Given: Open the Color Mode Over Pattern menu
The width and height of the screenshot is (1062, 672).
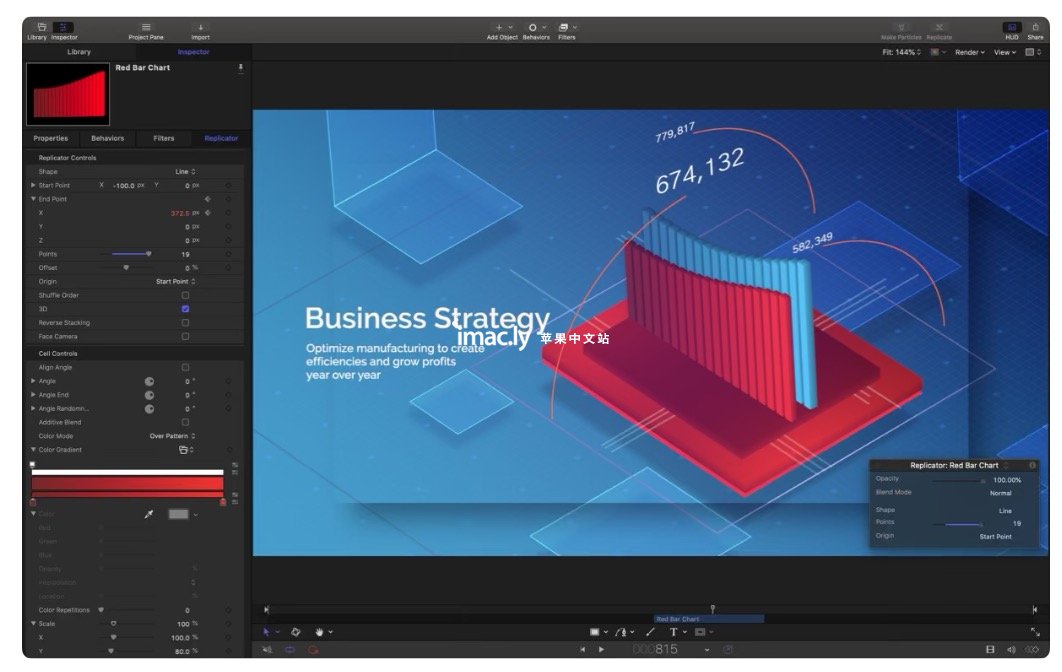Looking at the screenshot, I should point(172,436).
